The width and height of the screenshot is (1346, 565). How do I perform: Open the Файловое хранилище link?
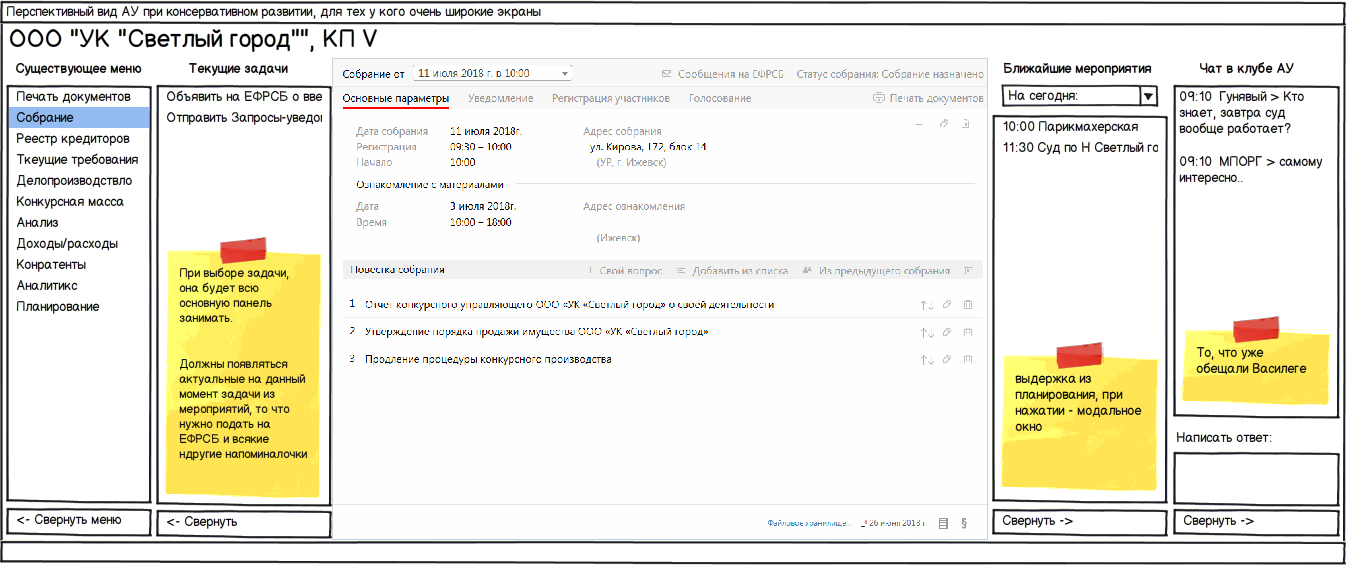pyautogui.click(x=808, y=522)
